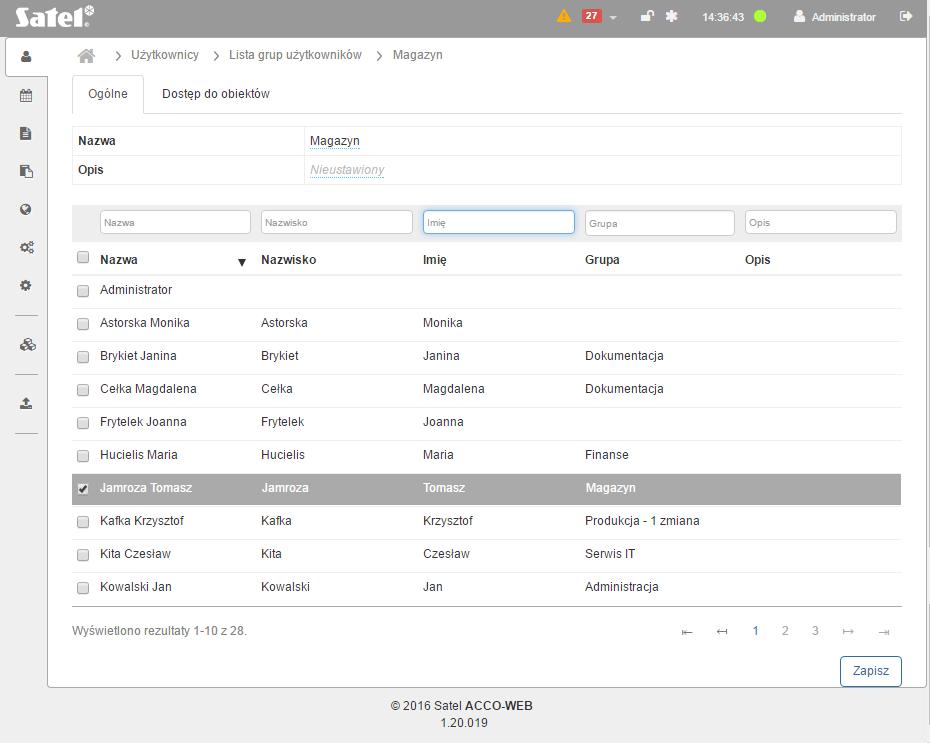The height and width of the screenshot is (743, 930).
Task: Click the asterisk icon in header
Action: click(671, 16)
